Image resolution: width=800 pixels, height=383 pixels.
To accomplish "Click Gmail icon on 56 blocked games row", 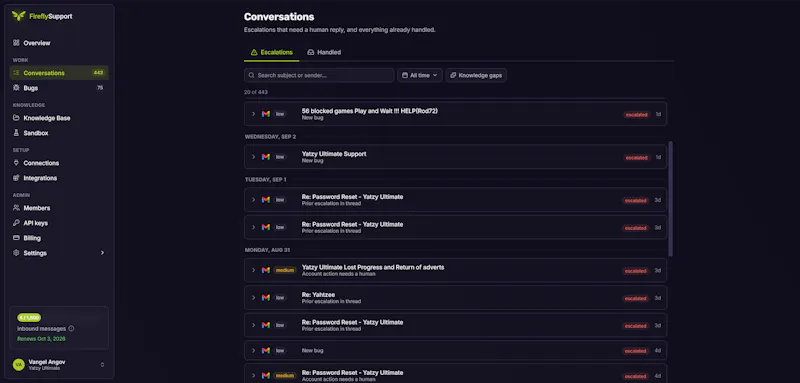I will coord(266,114).
